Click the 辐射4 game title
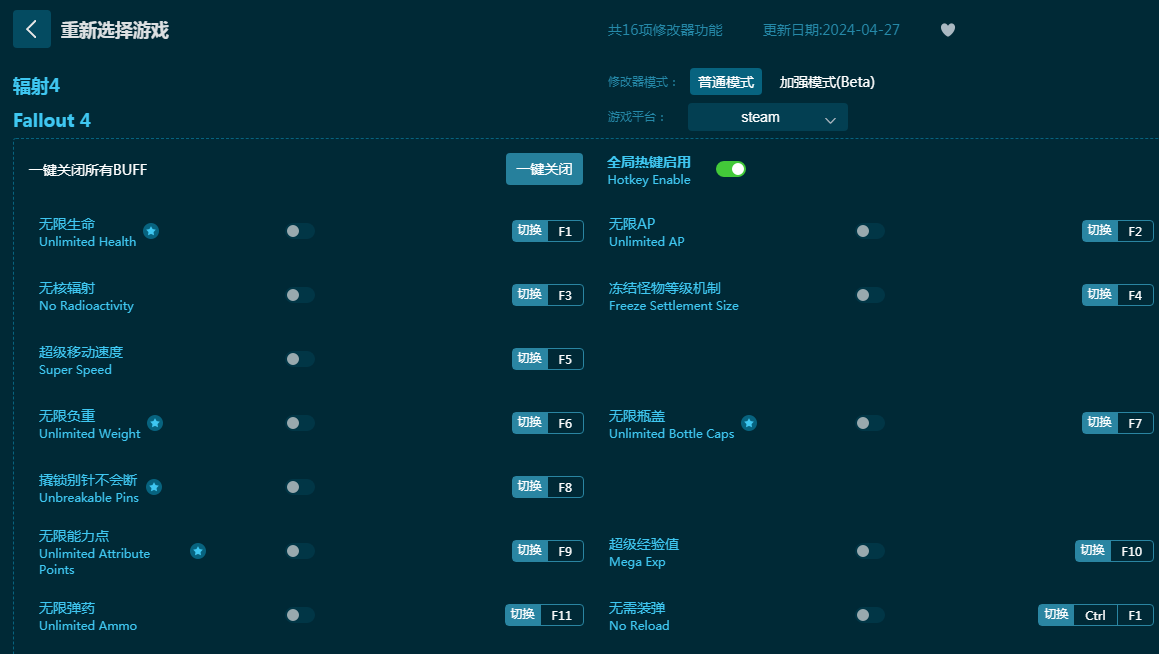The width and height of the screenshot is (1159, 654). [x=36, y=86]
